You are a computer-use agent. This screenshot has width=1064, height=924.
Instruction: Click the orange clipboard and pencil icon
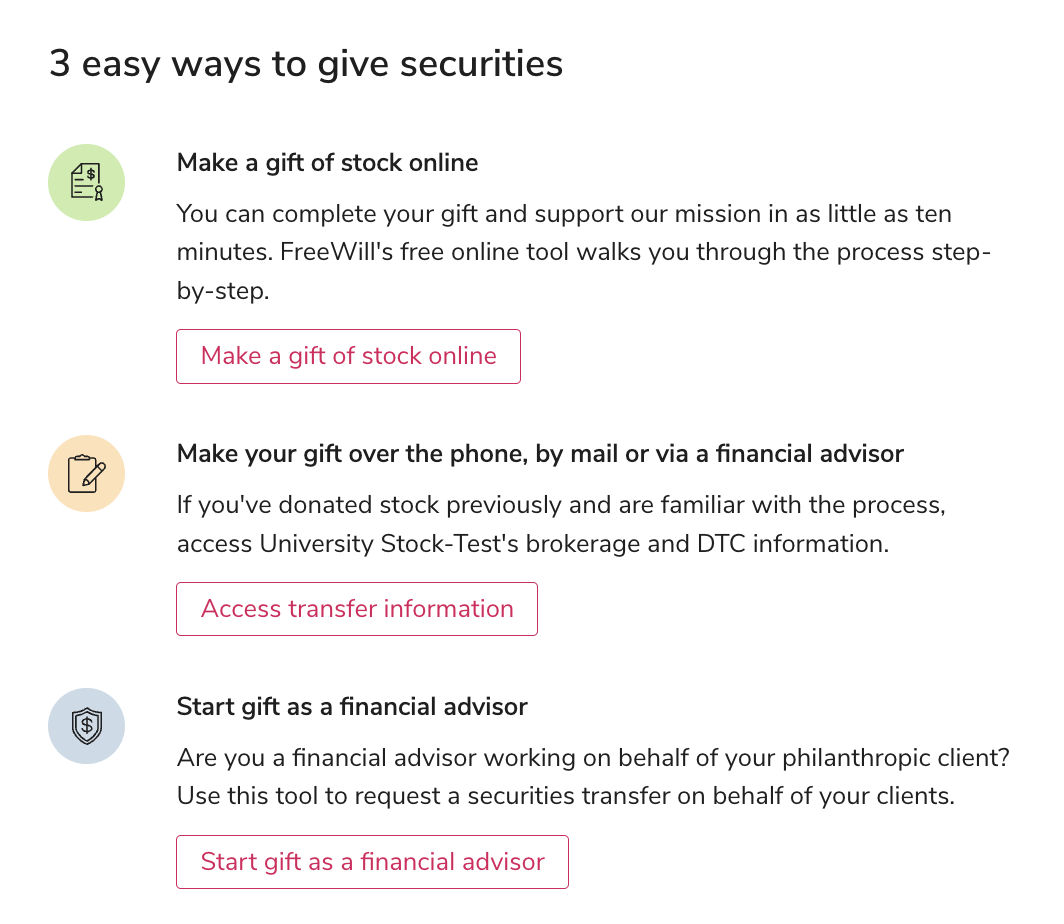click(x=87, y=473)
